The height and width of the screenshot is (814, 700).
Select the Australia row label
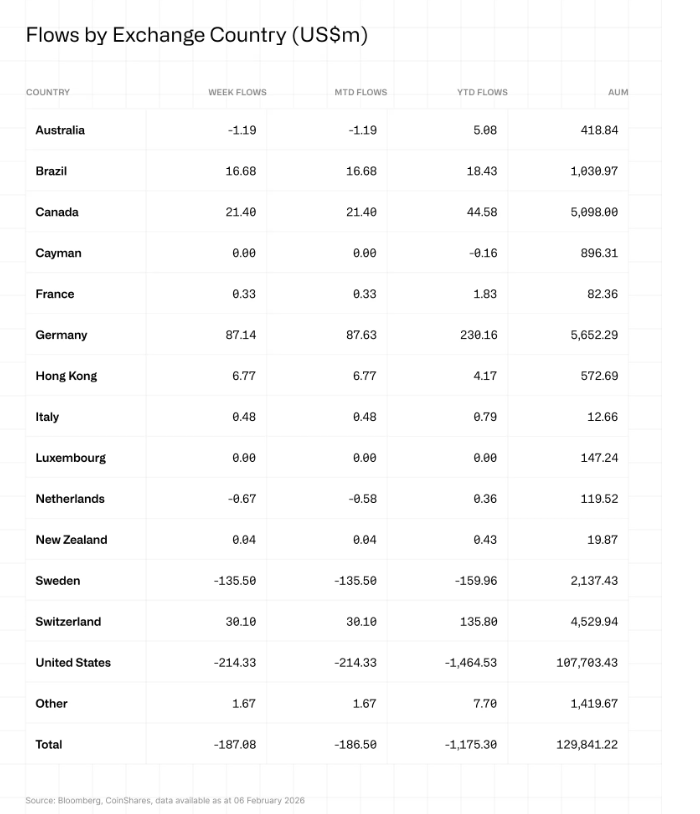[60, 130]
